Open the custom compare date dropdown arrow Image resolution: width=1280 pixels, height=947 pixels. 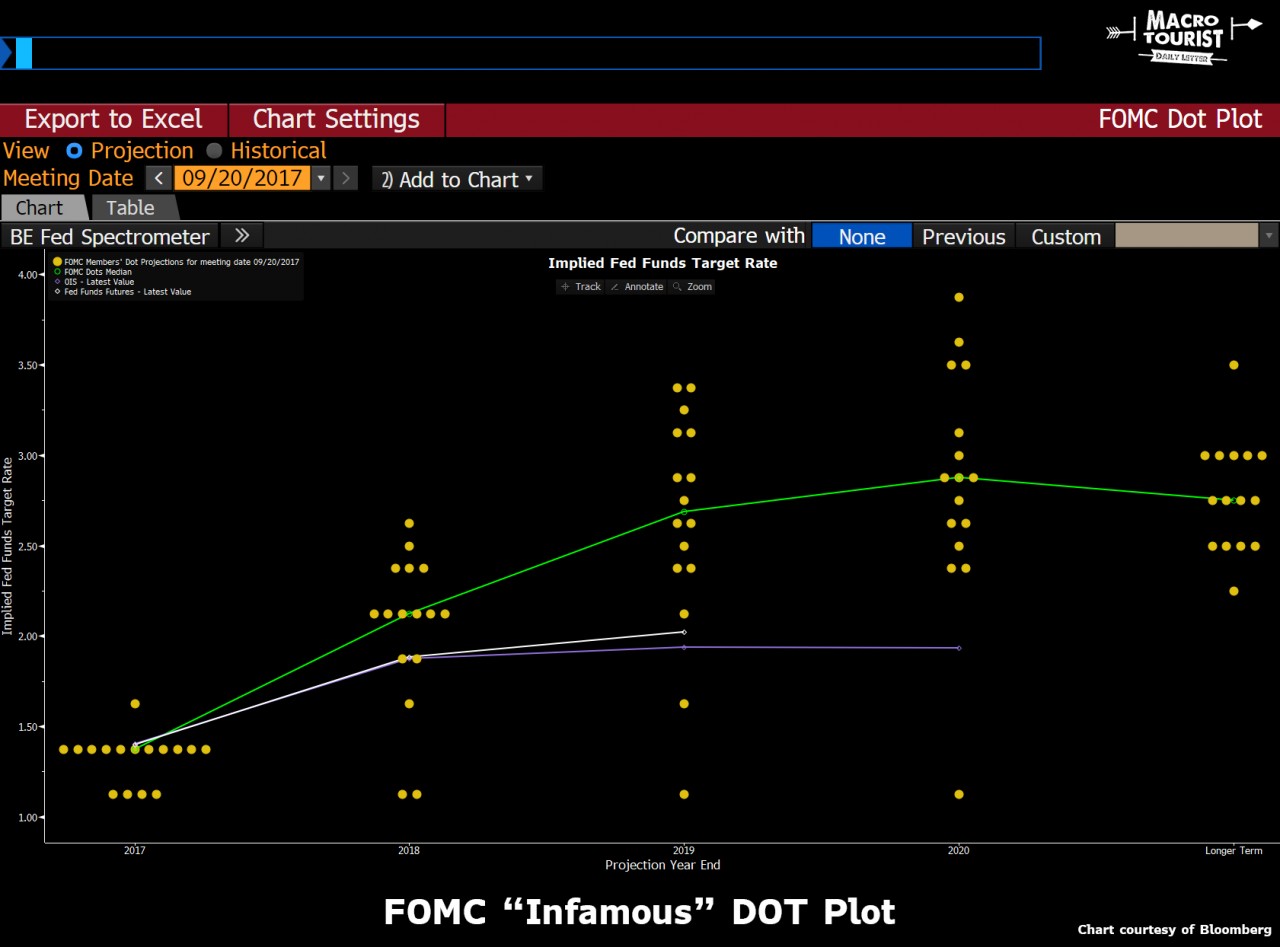coord(1269,236)
